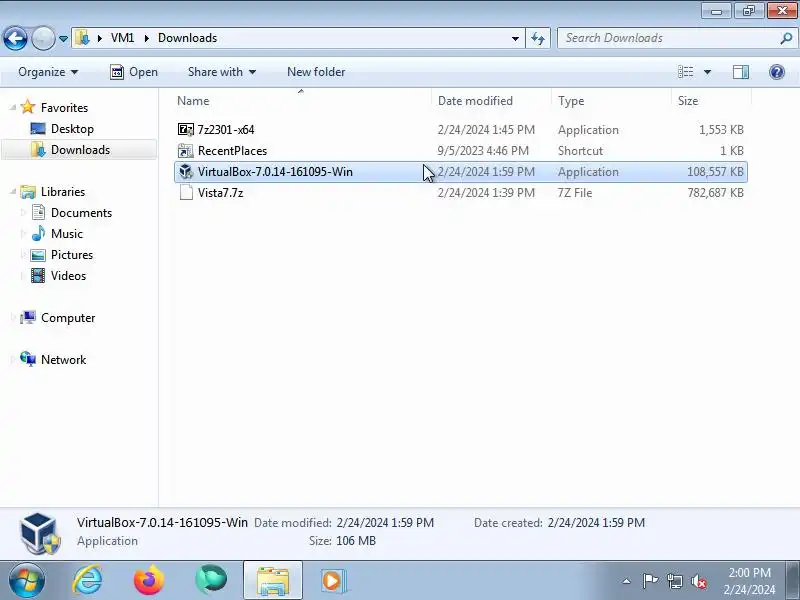Open the Videos library

pyautogui.click(x=68, y=276)
